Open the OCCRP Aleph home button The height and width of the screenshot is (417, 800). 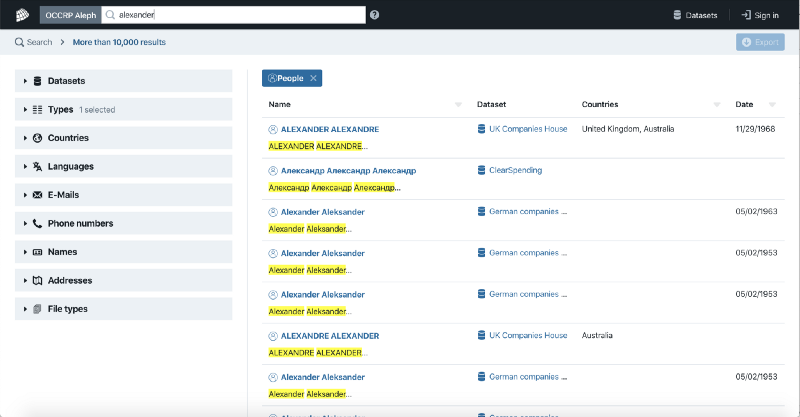pyautogui.click(x=70, y=15)
